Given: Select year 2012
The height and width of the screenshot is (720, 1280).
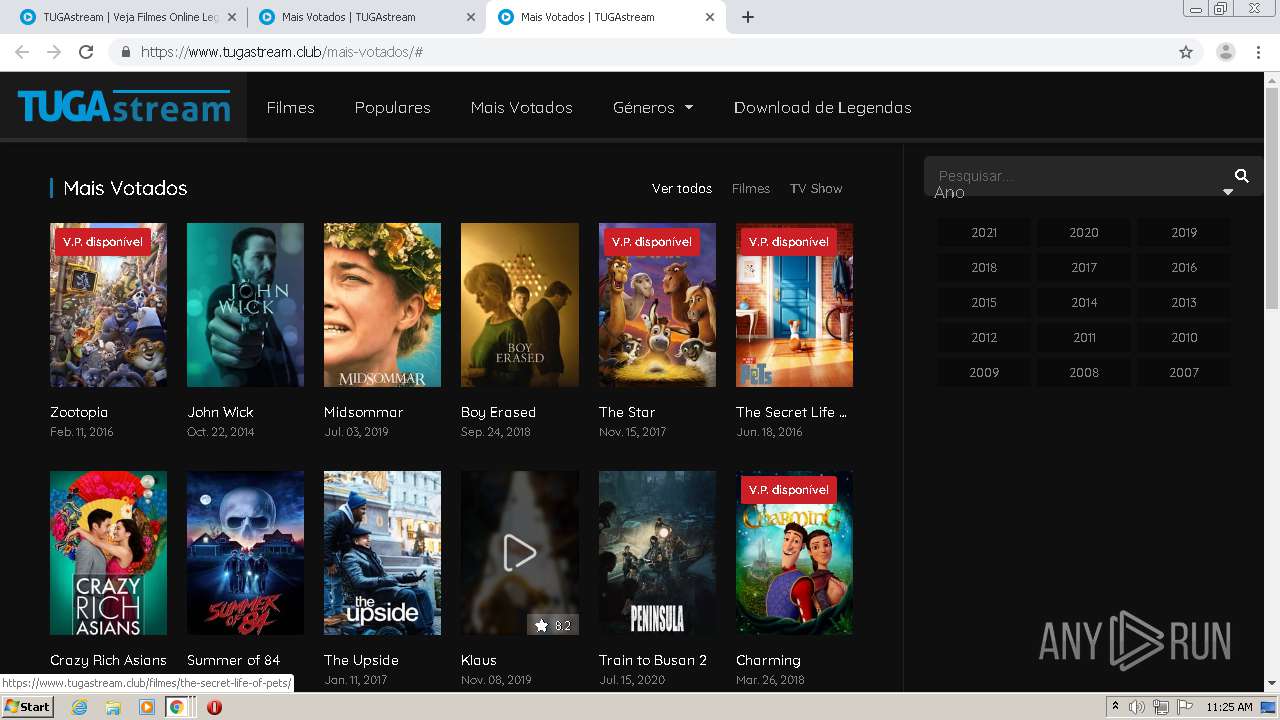Looking at the screenshot, I should 984,337.
